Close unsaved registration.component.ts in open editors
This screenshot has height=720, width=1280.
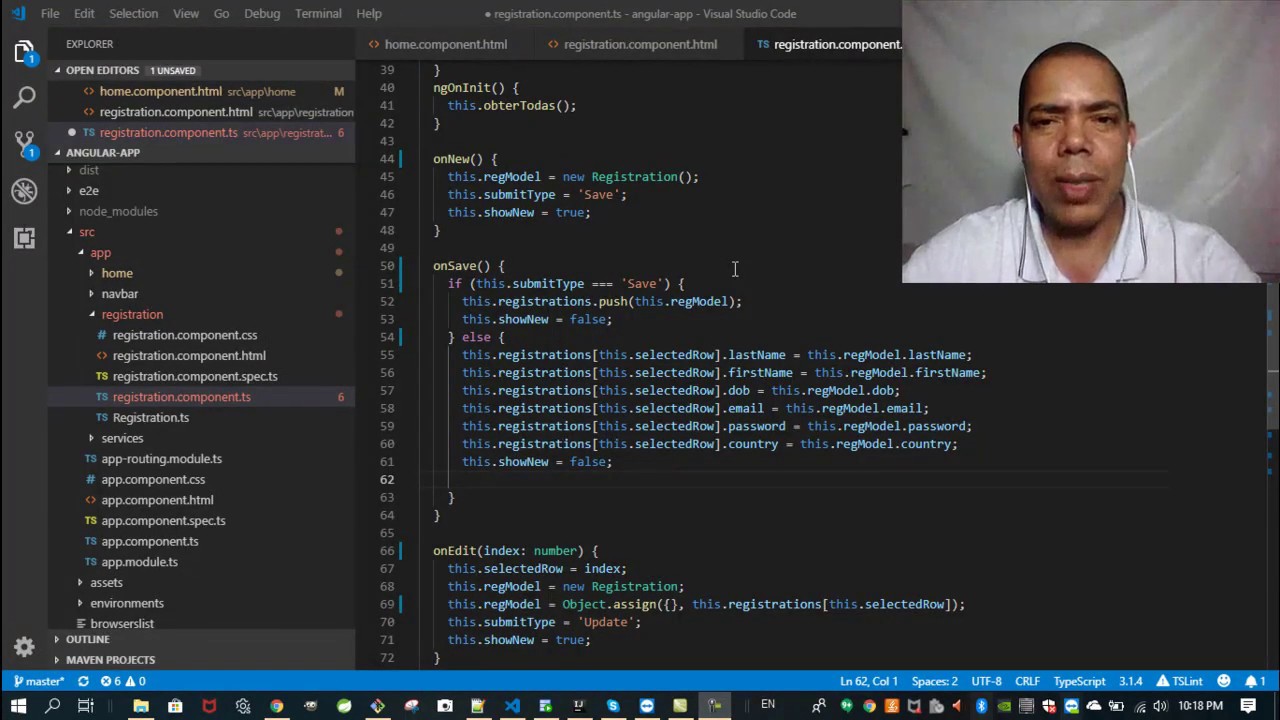pyautogui.click(x=72, y=132)
